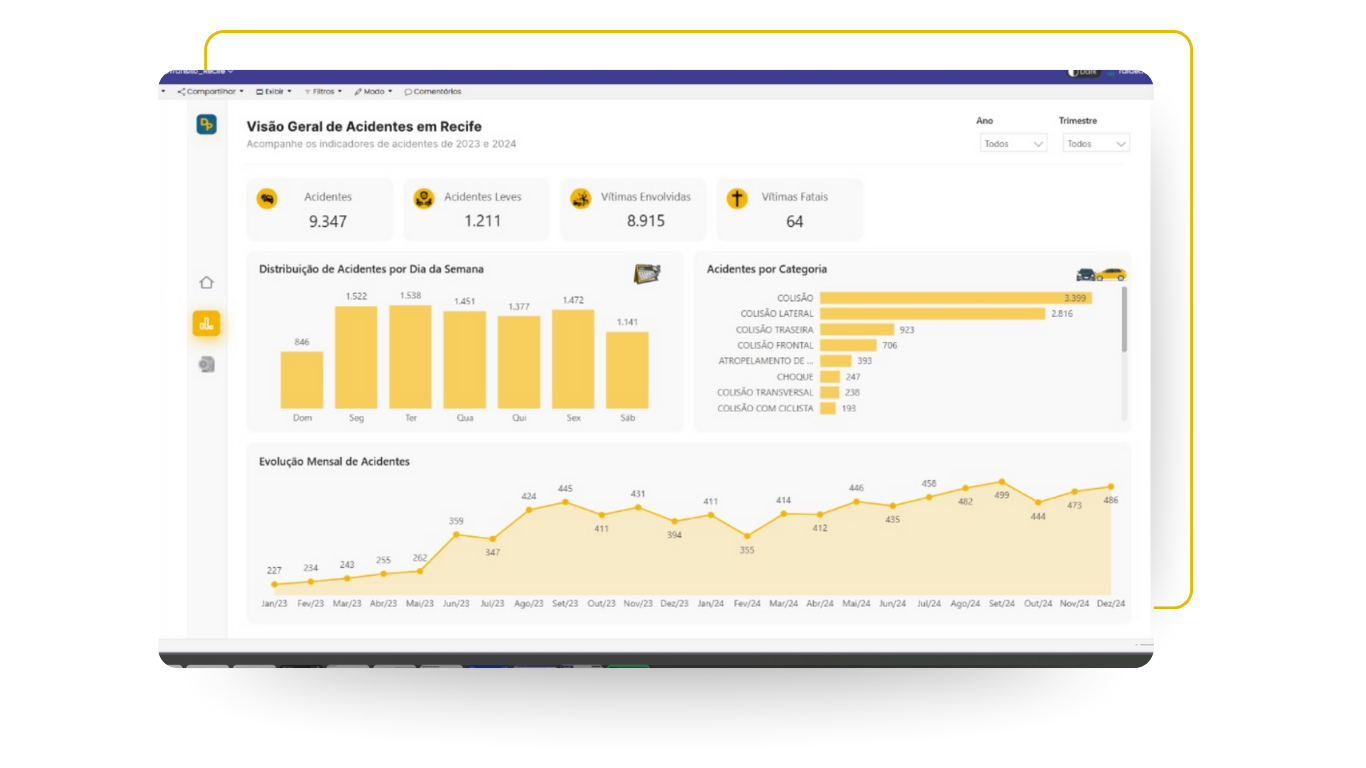Open the Compartilhar menu
Viewport: 1366px width, 768px height.
point(211,91)
